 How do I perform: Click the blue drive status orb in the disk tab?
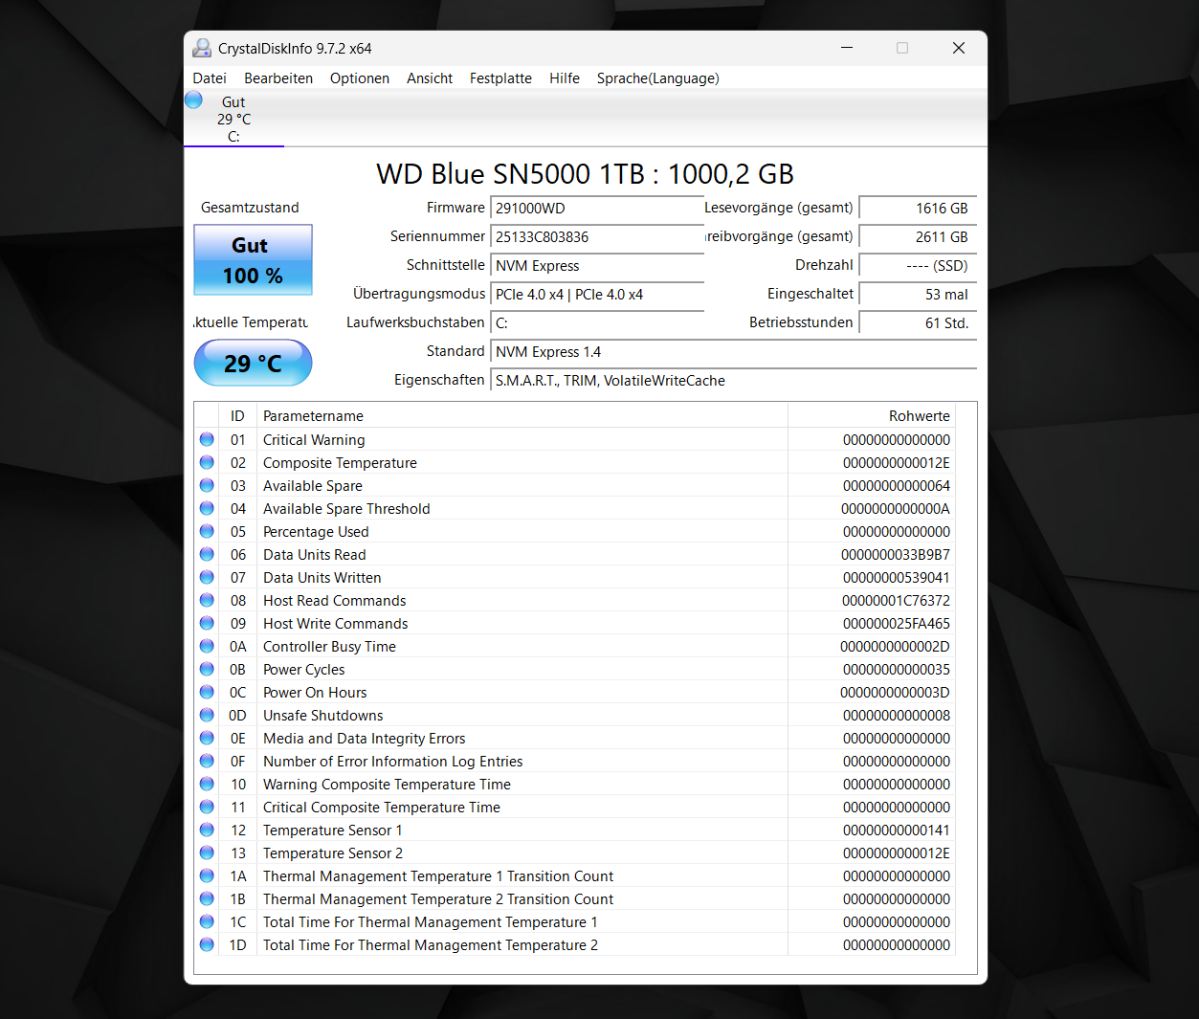click(x=194, y=99)
